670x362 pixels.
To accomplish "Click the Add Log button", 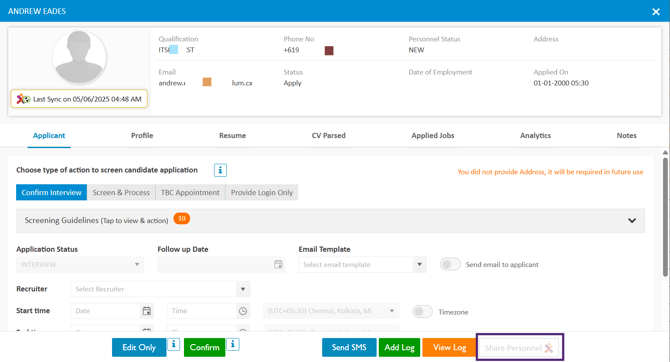I will click(400, 347).
